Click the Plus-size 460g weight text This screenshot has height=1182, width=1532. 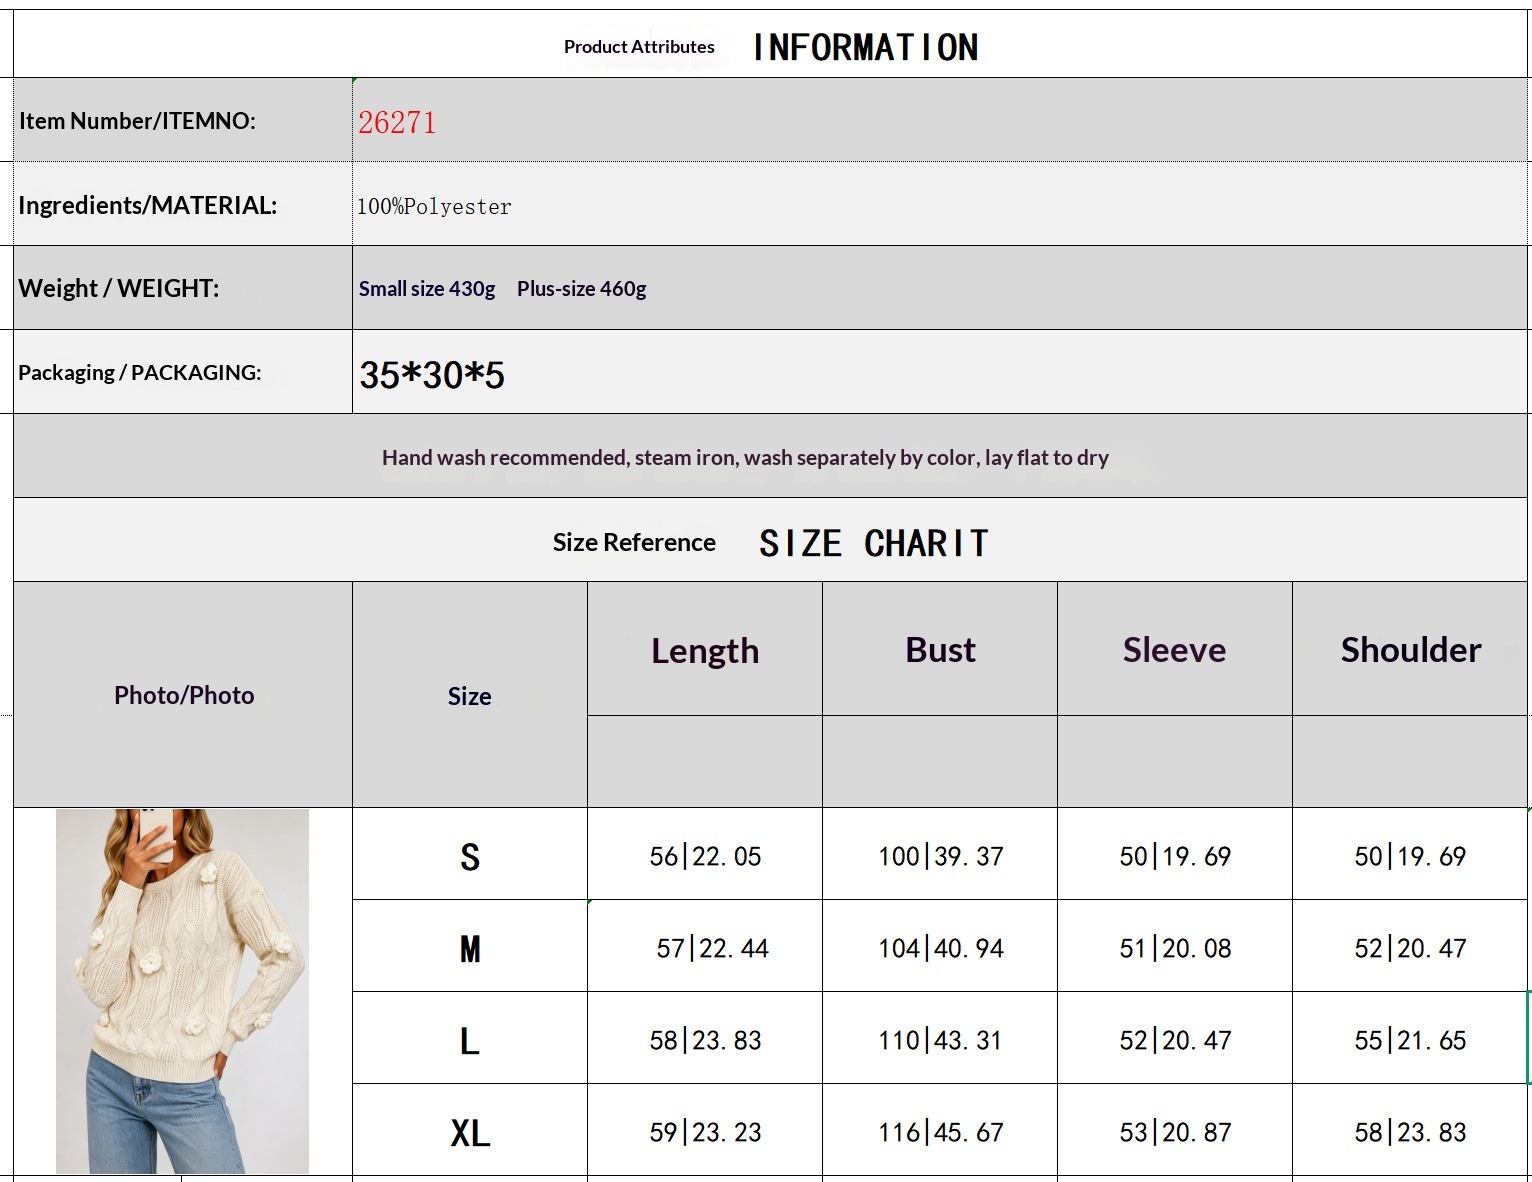[x=581, y=289]
